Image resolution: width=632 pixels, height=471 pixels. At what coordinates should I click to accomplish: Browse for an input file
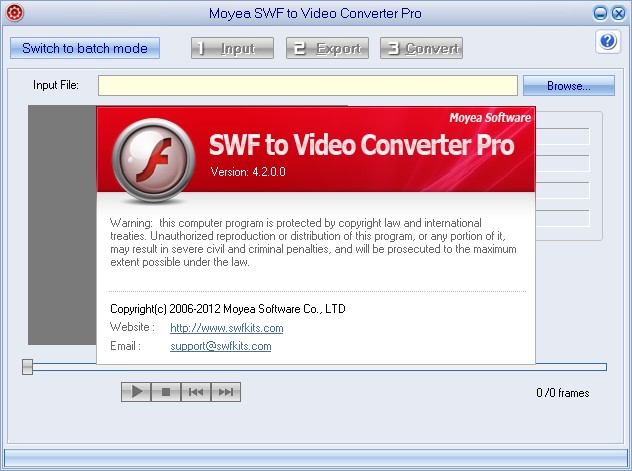click(569, 85)
